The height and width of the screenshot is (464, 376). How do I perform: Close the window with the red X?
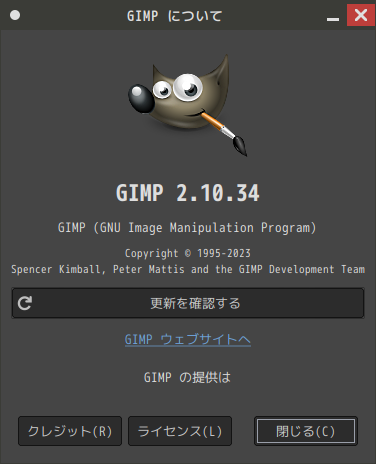point(361,15)
